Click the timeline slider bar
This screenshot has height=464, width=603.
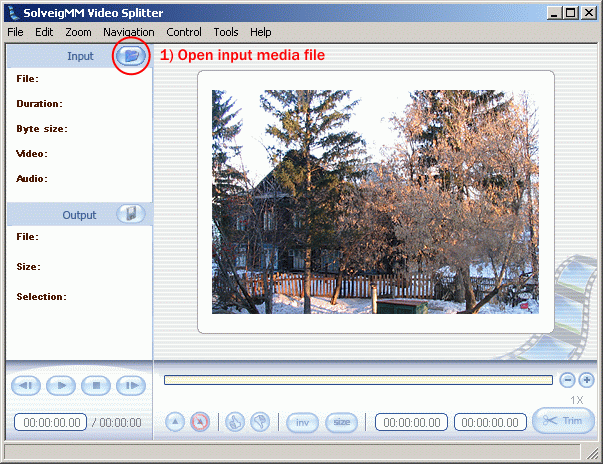(x=358, y=380)
